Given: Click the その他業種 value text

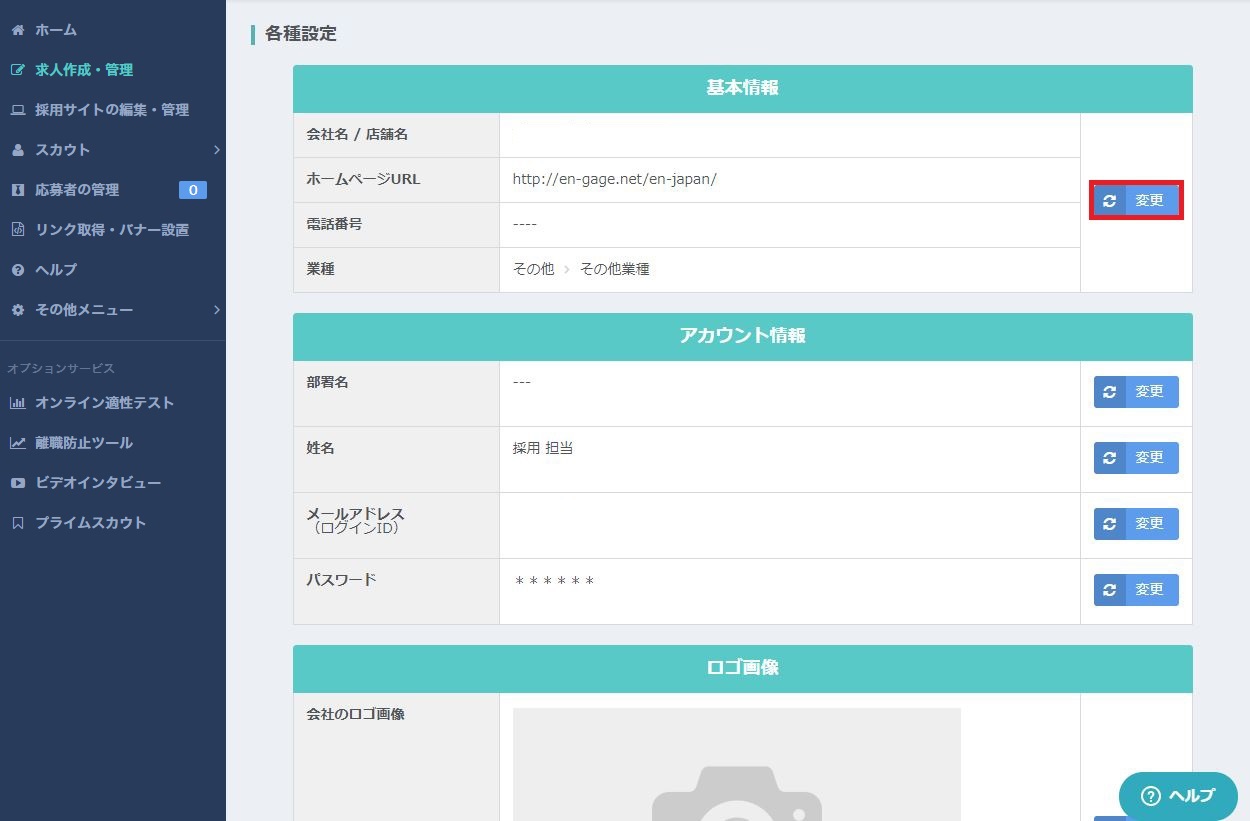Looking at the screenshot, I should point(615,269).
